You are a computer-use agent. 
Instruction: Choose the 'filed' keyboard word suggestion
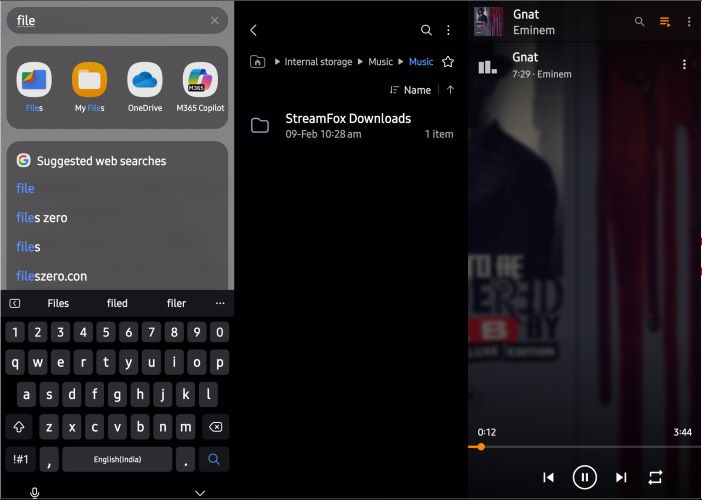[117, 303]
